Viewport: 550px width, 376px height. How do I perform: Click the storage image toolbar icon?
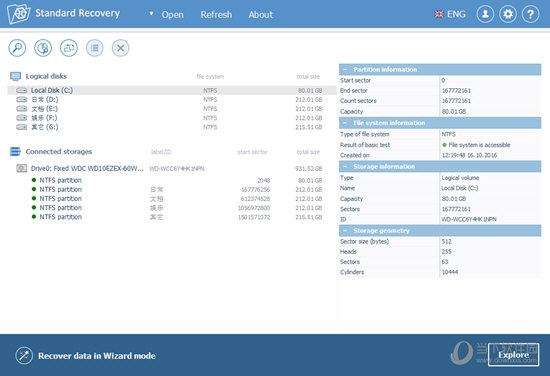(x=69, y=48)
